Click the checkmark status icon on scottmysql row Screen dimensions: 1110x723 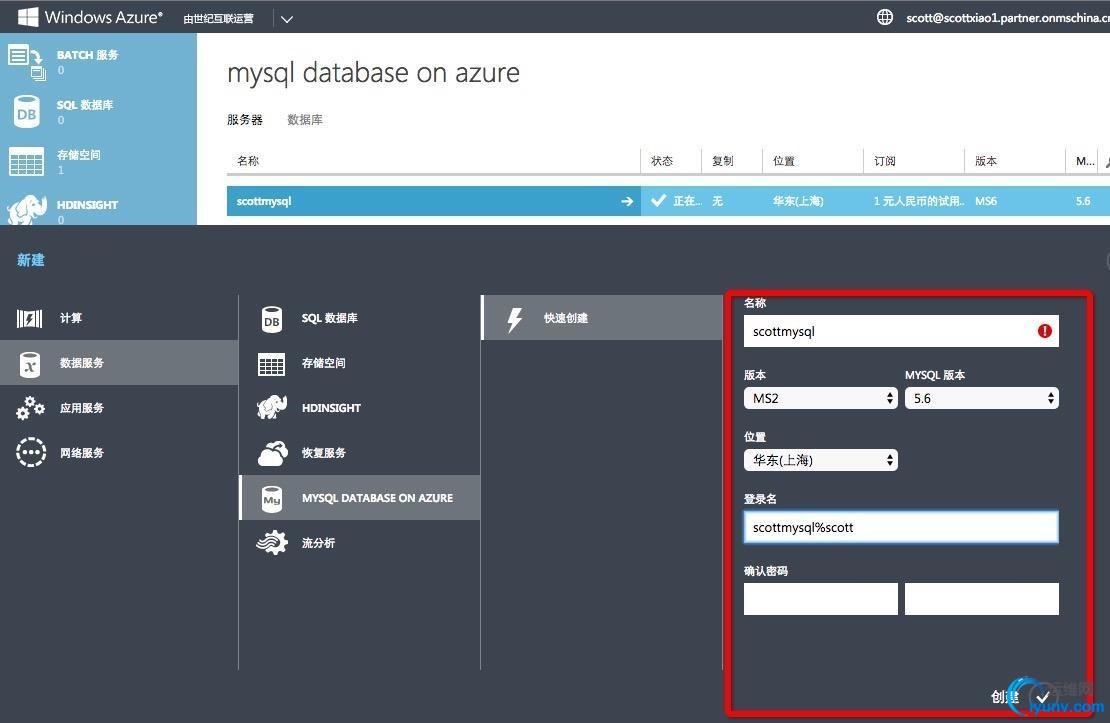pyautogui.click(x=658, y=200)
